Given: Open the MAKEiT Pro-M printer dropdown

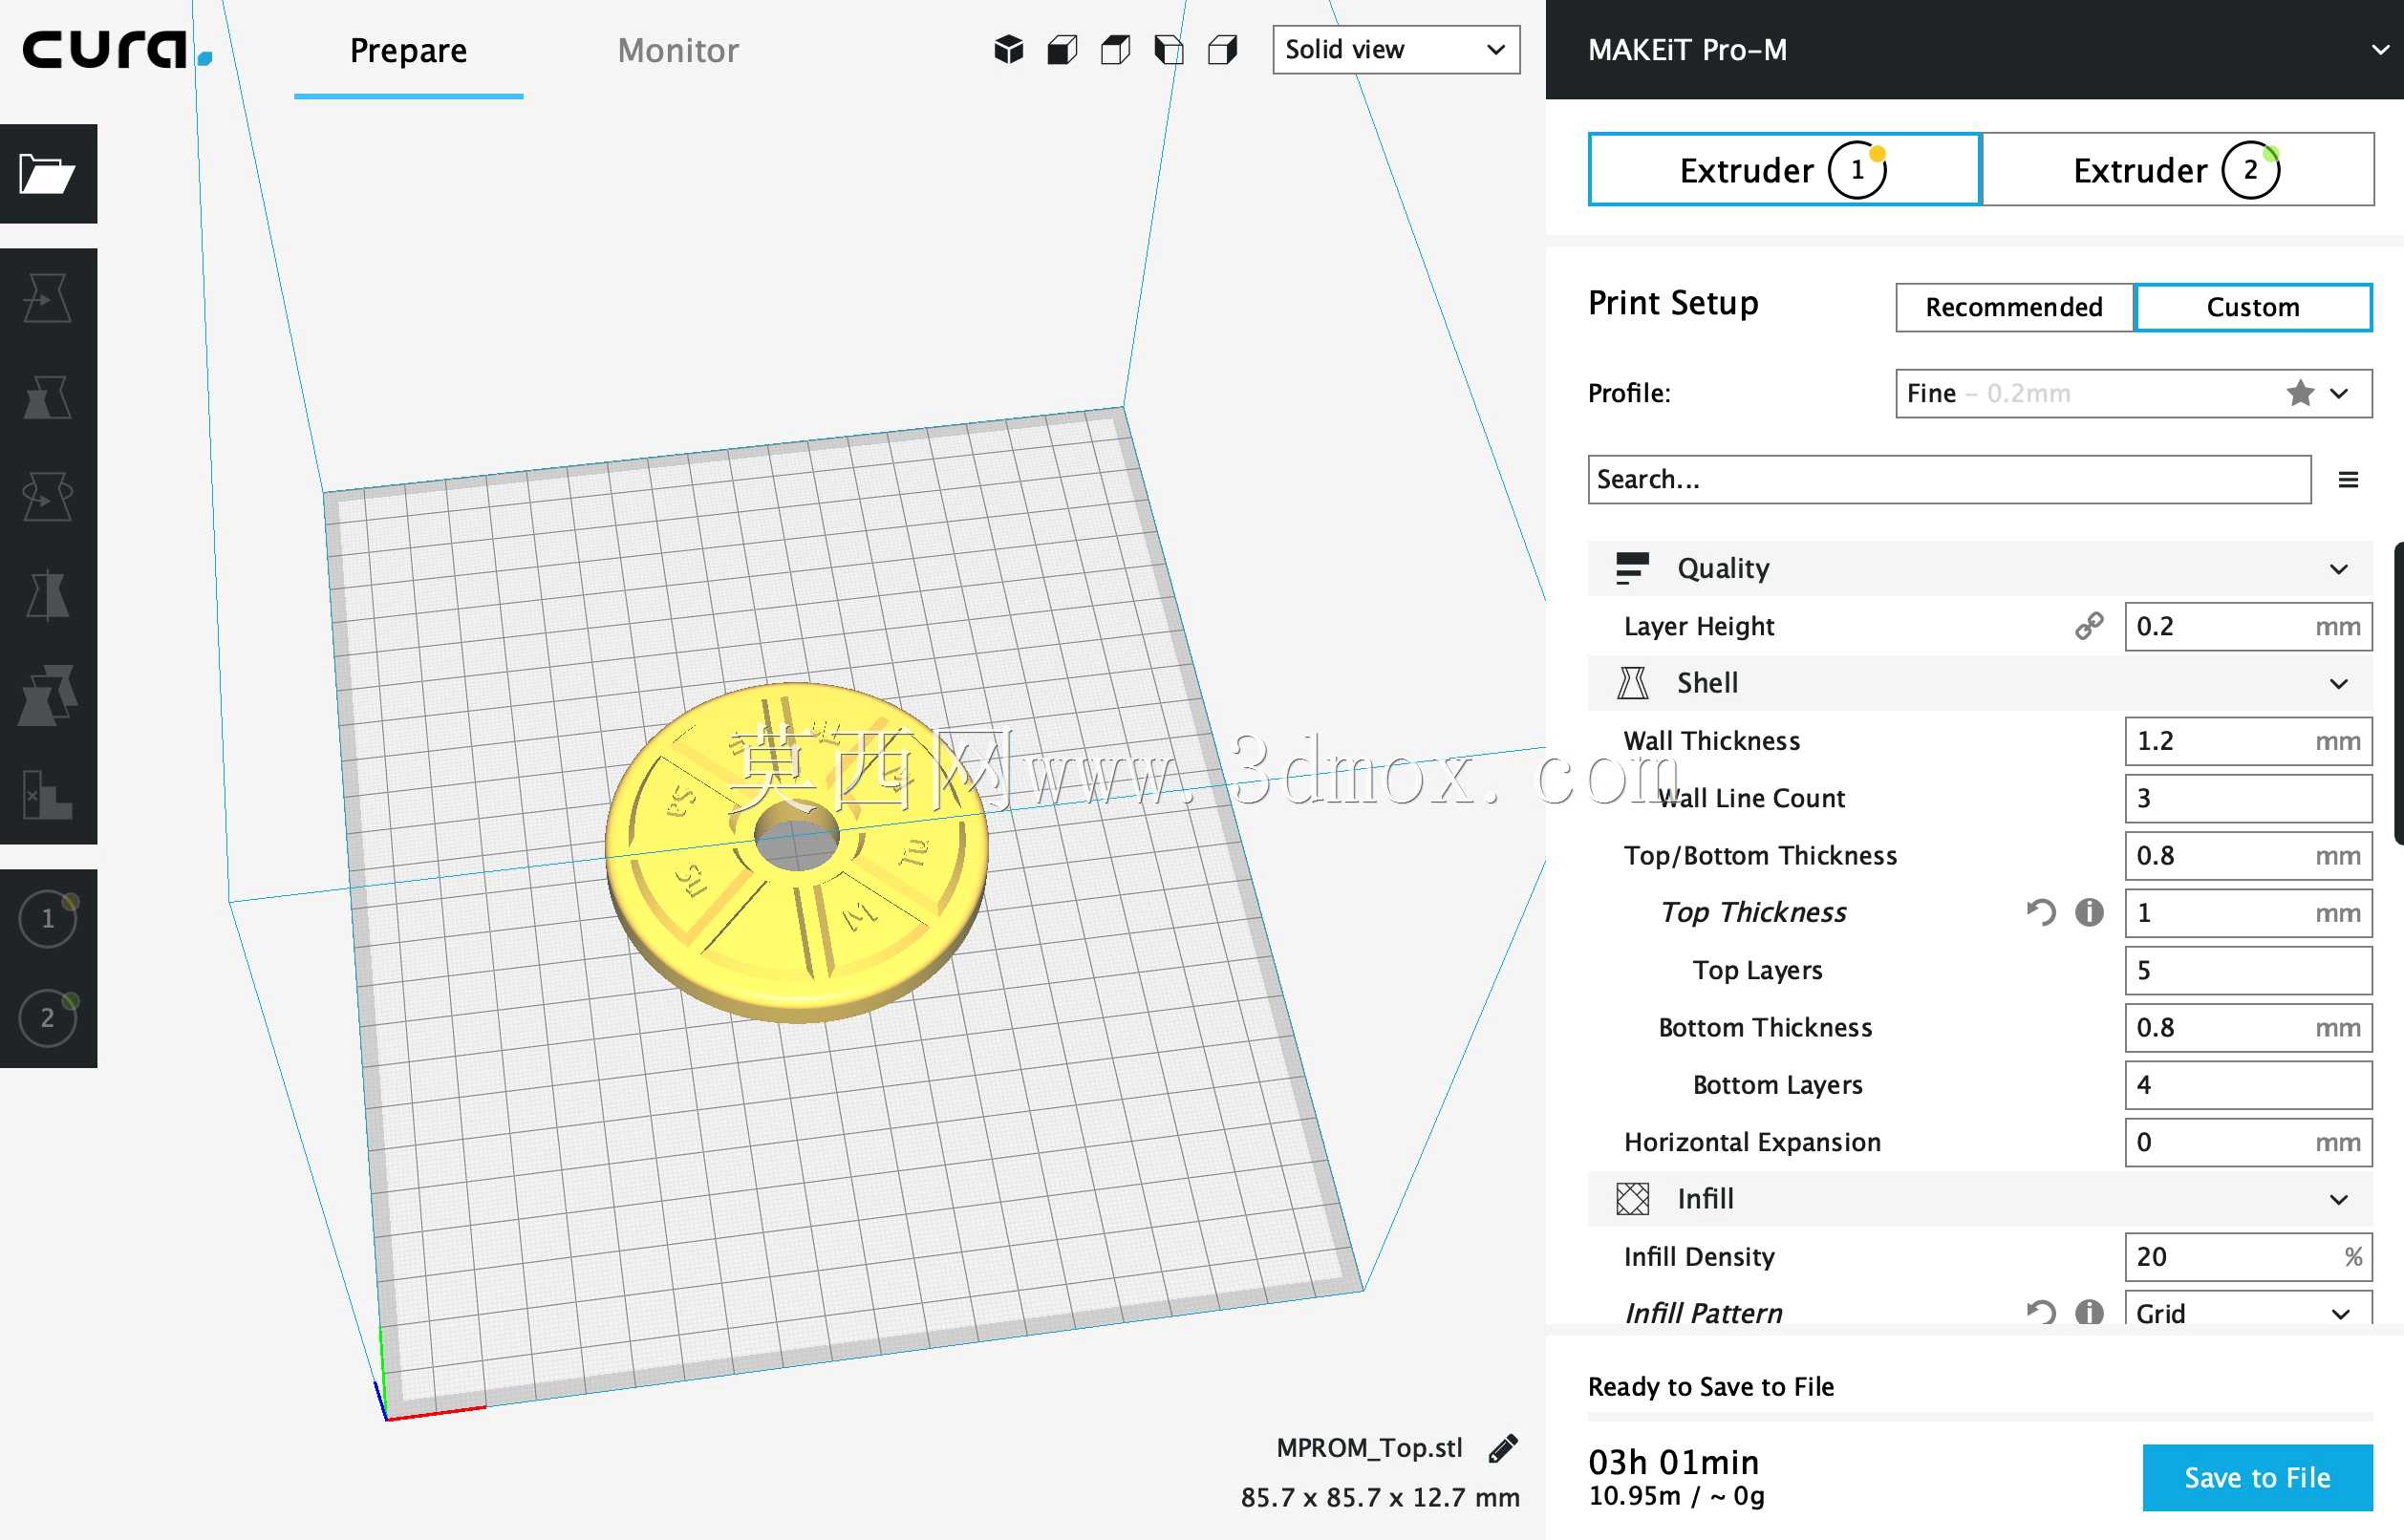Looking at the screenshot, I should click(x=1975, y=50).
